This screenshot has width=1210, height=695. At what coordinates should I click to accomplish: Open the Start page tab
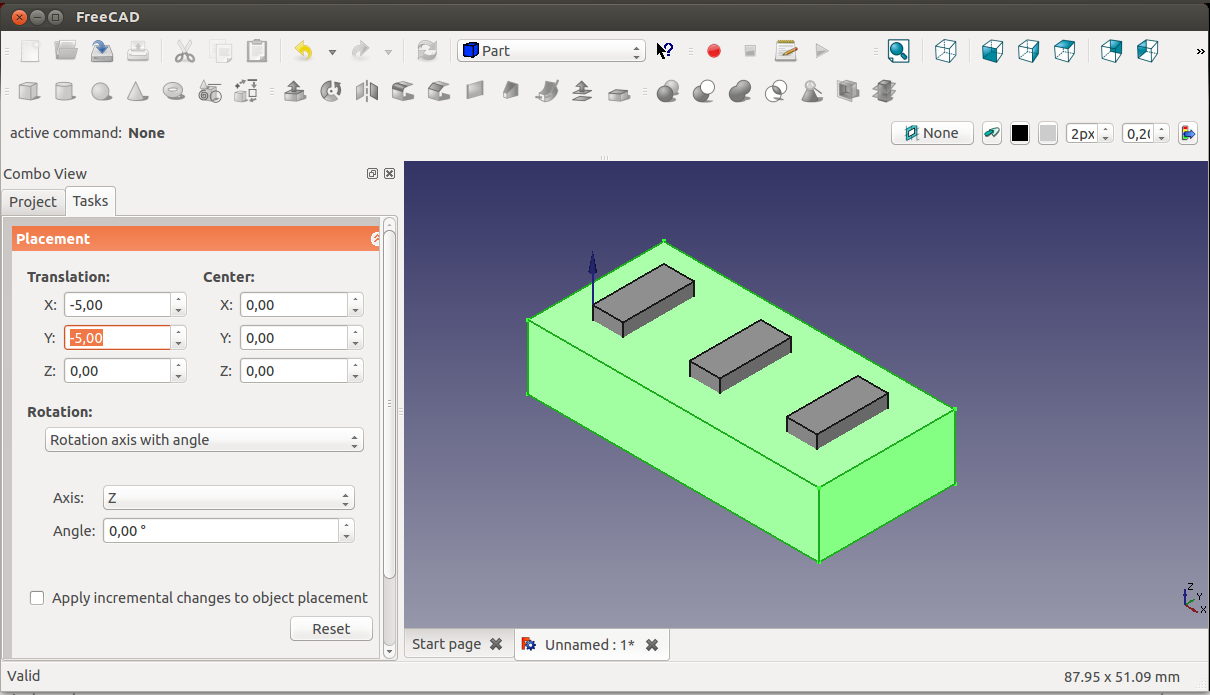click(447, 645)
